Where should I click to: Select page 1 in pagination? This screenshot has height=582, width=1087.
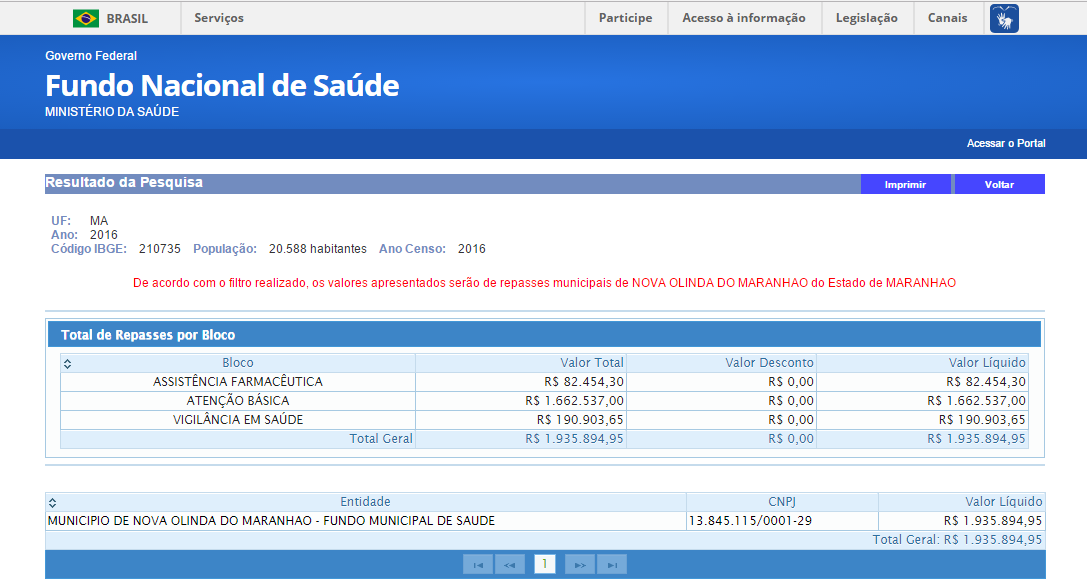[x=545, y=565]
